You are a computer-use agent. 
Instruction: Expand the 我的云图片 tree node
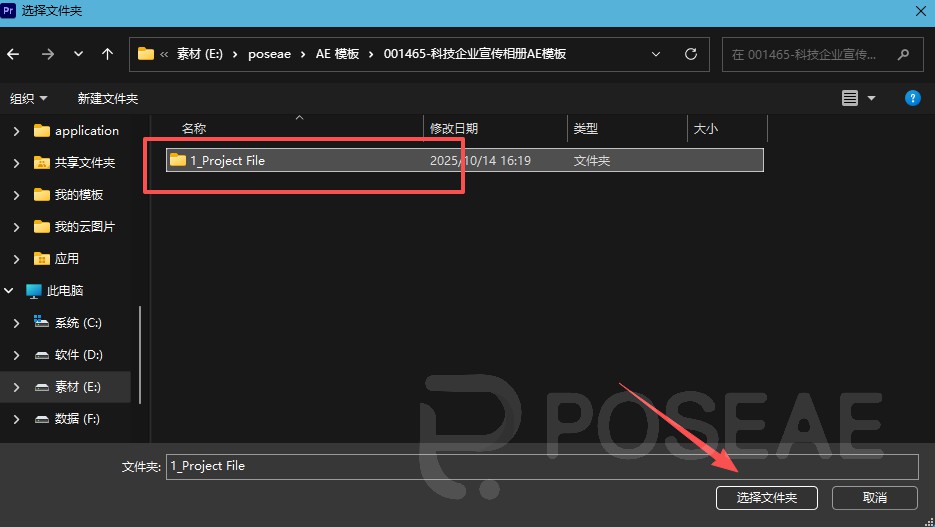click(16, 227)
